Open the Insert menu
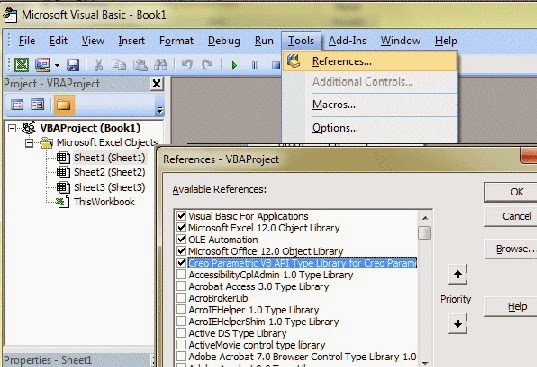The width and height of the screenshot is (537, 367). coord(132,41)
